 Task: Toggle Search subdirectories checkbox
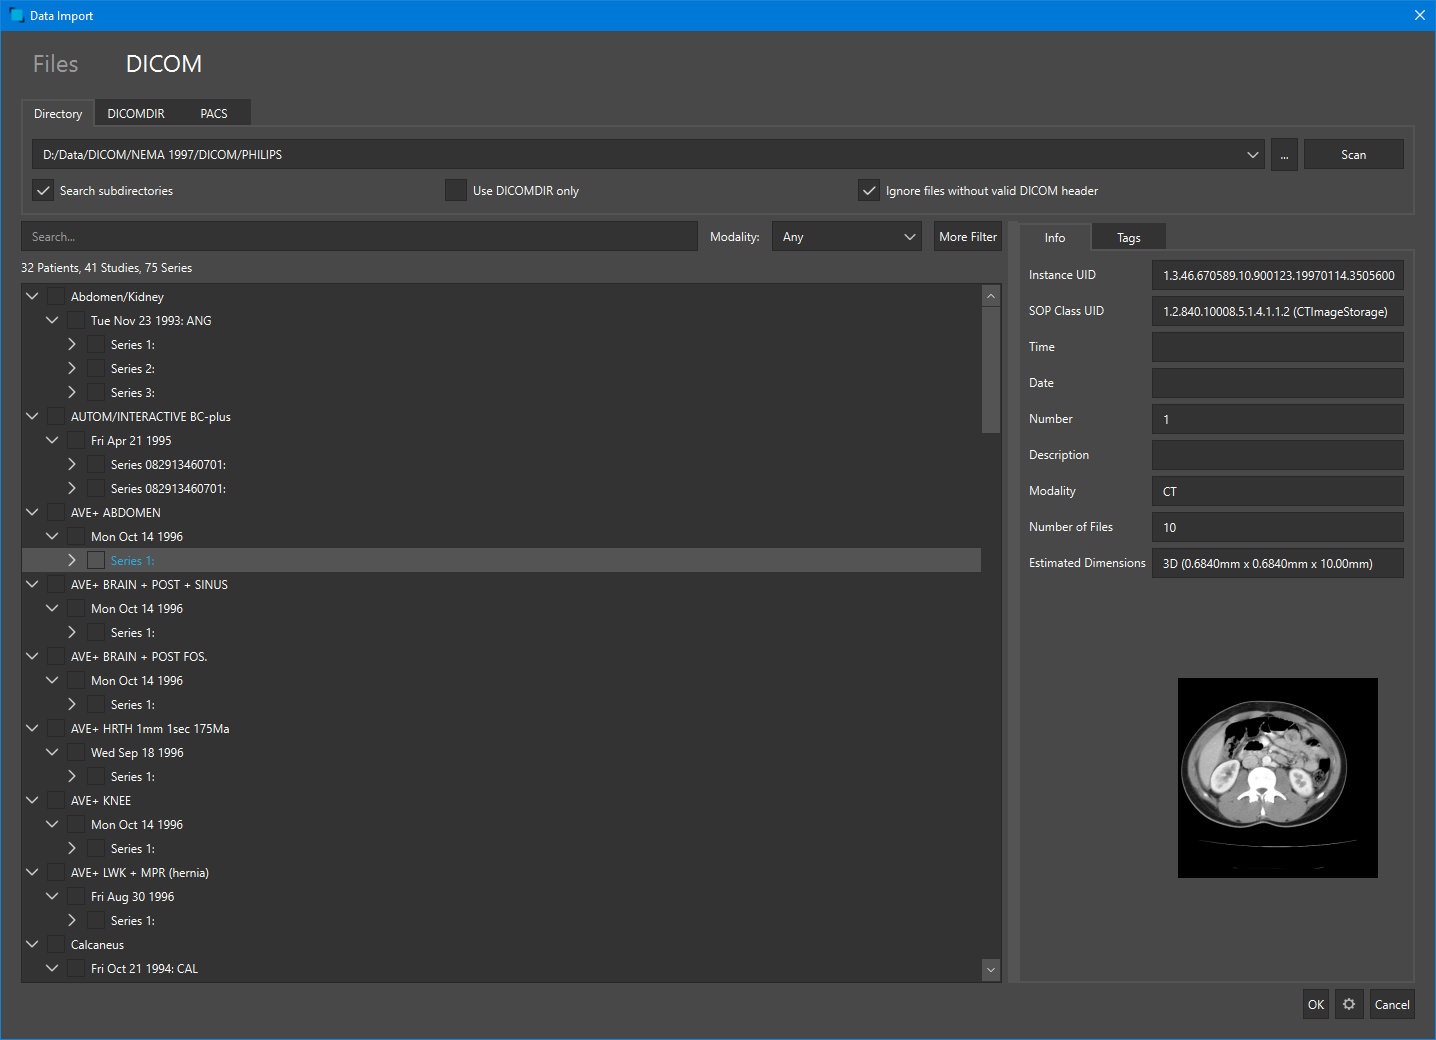click(43, 190)
